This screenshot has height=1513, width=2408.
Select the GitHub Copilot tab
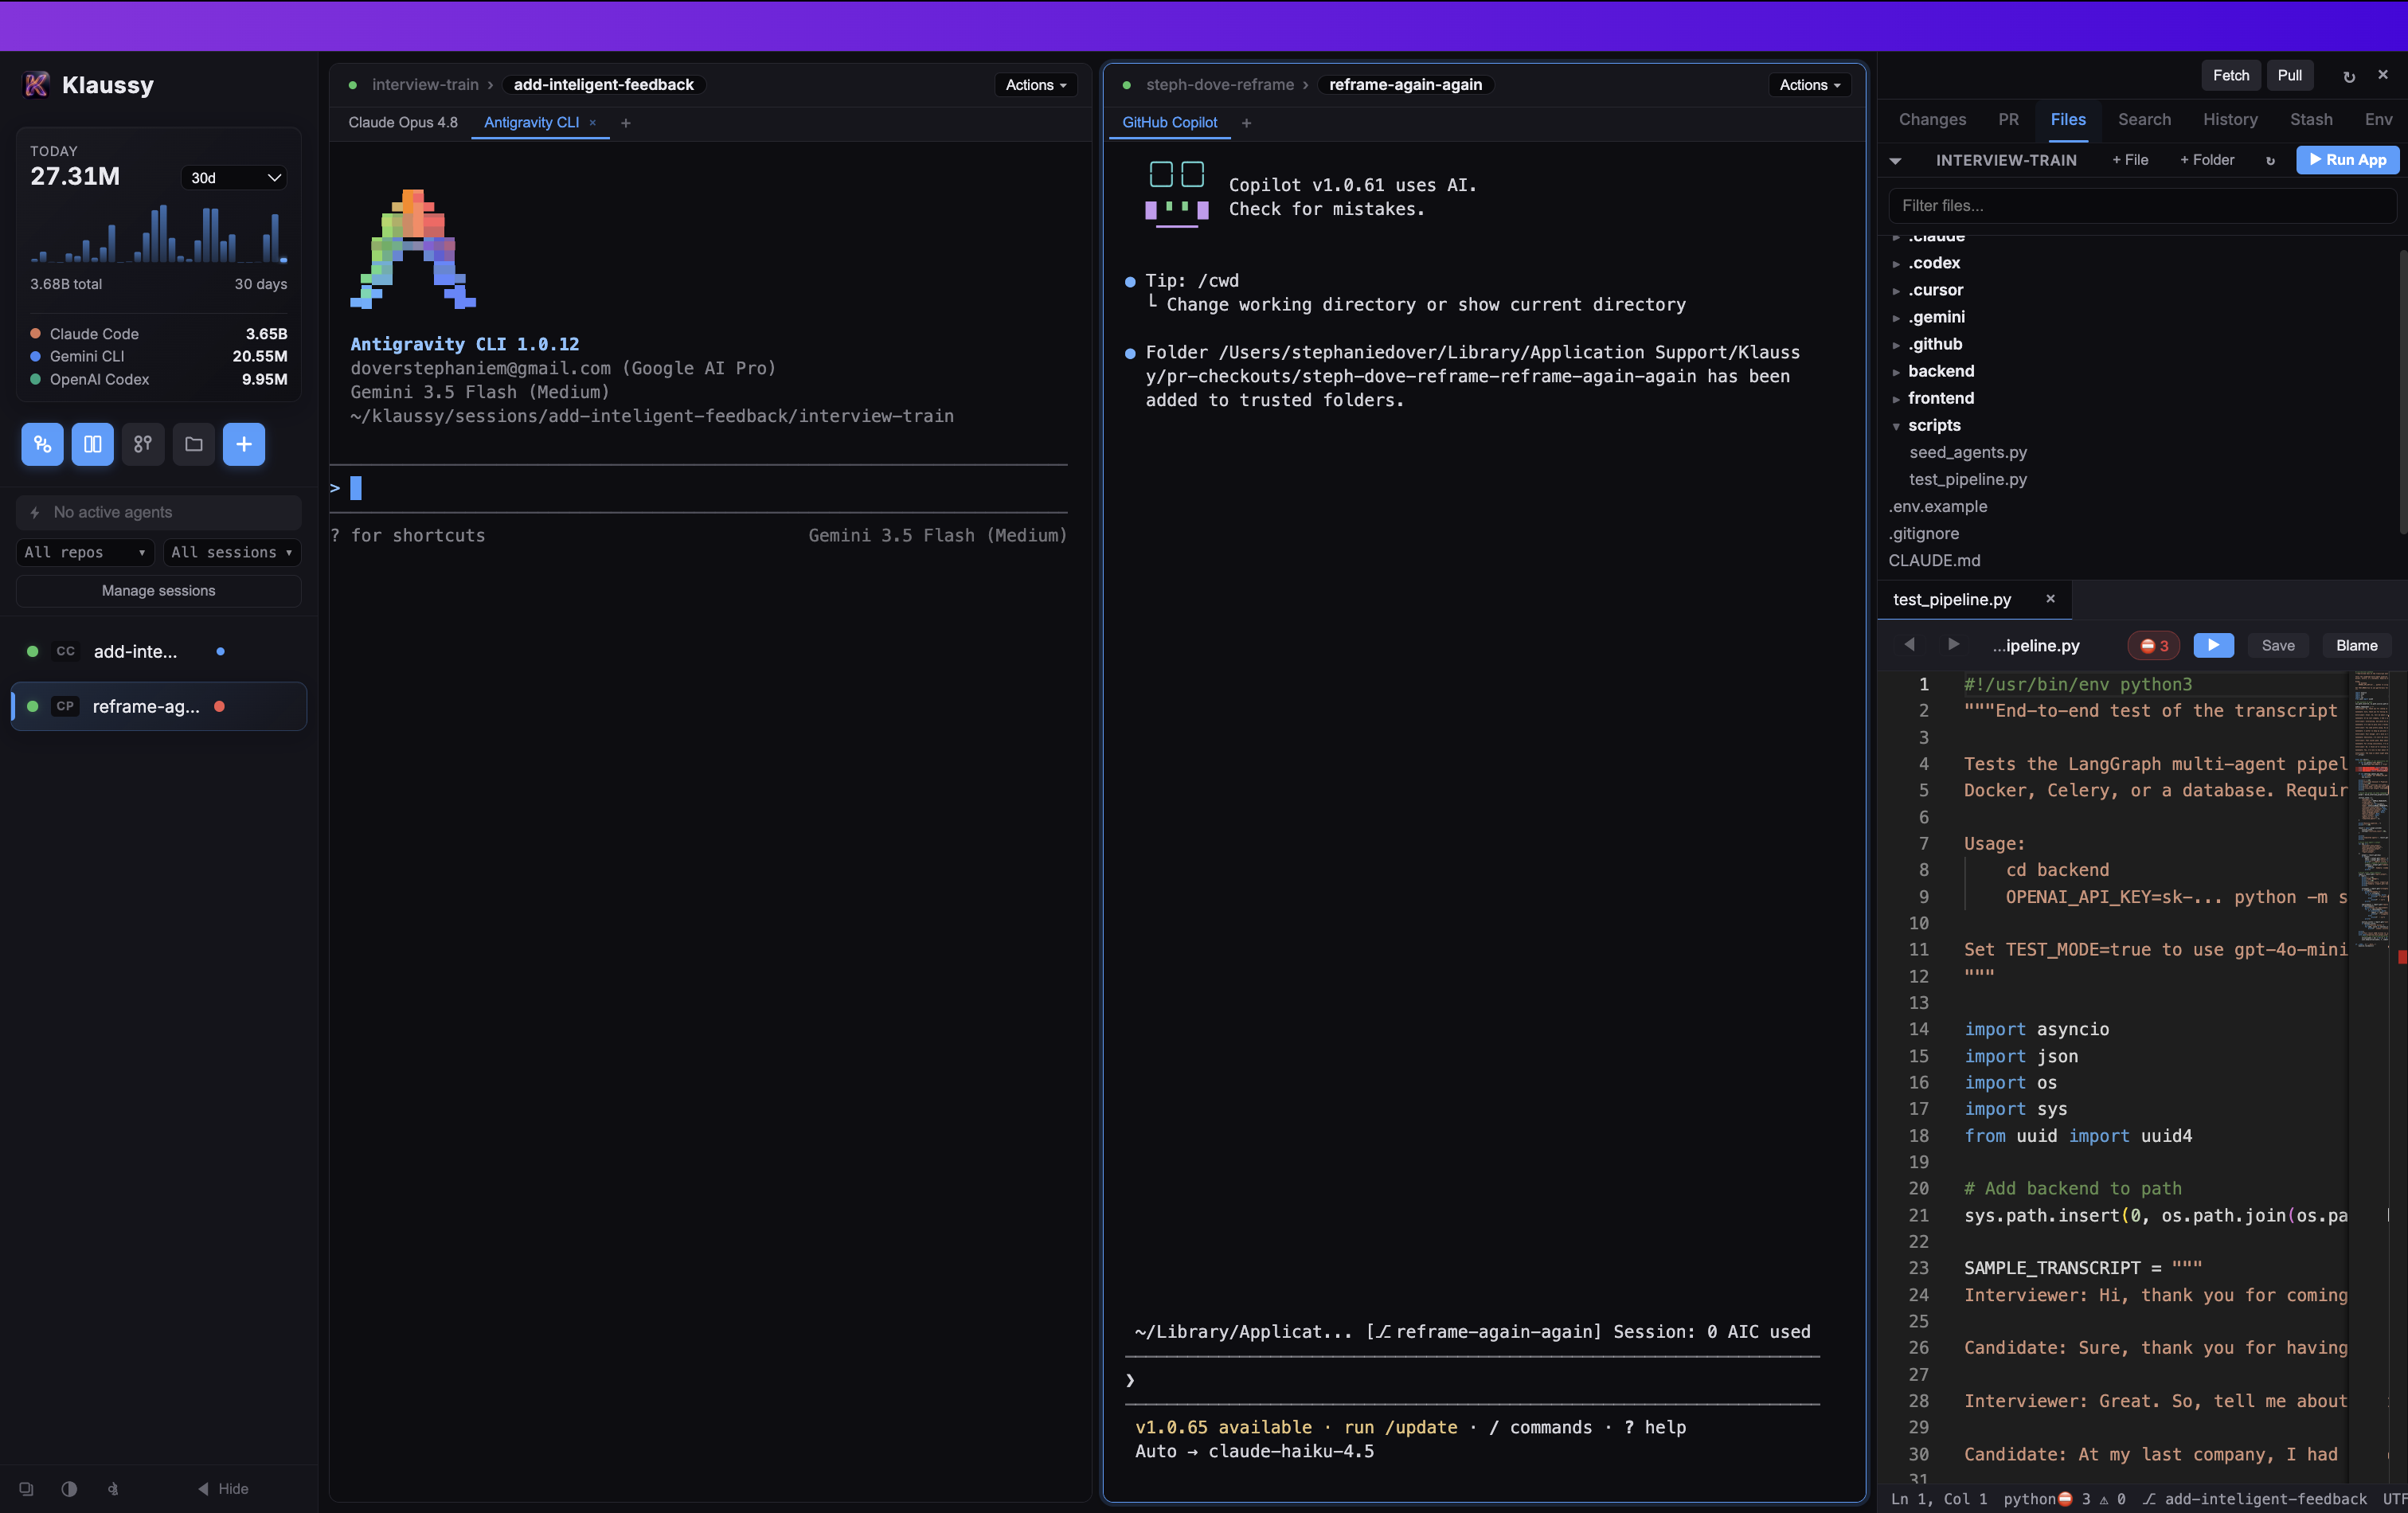(1170, 122)
